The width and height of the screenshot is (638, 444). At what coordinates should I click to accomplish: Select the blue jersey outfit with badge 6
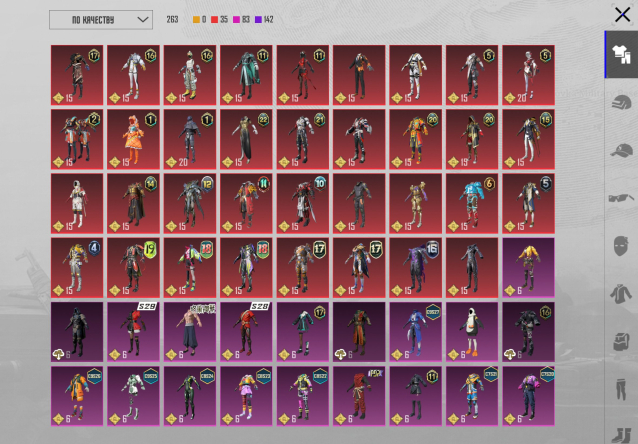pyautogui.click(x=471, y=202)
